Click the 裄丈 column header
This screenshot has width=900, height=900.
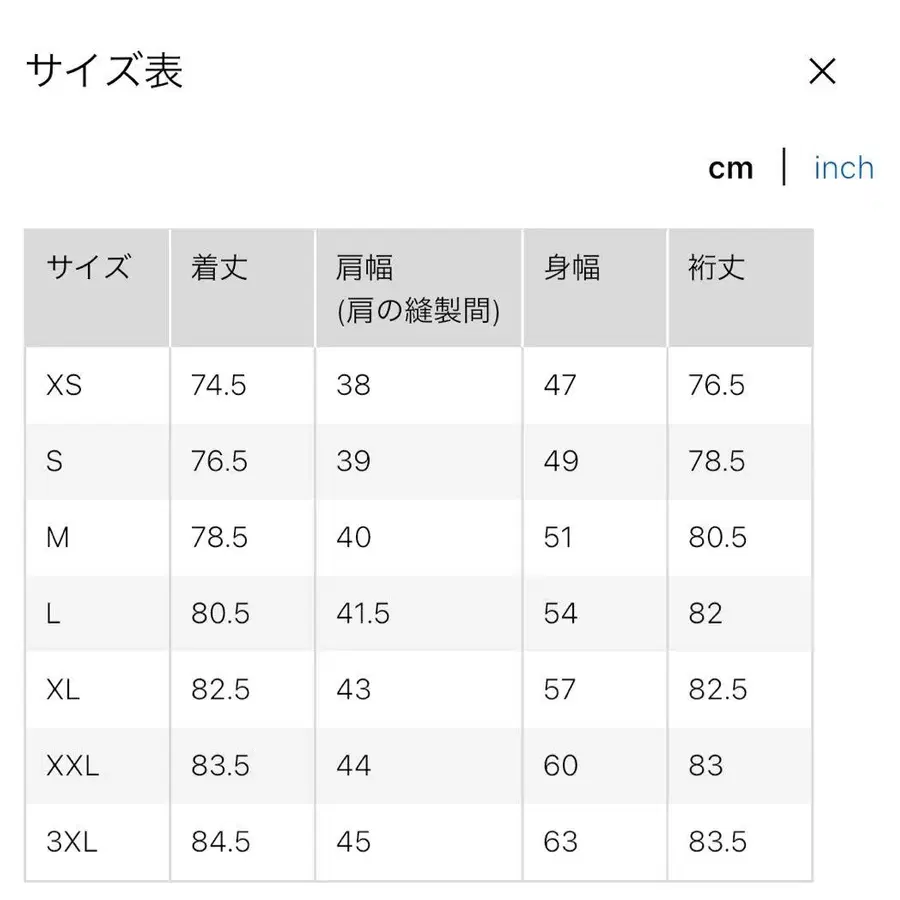click(x=713, y=267)
